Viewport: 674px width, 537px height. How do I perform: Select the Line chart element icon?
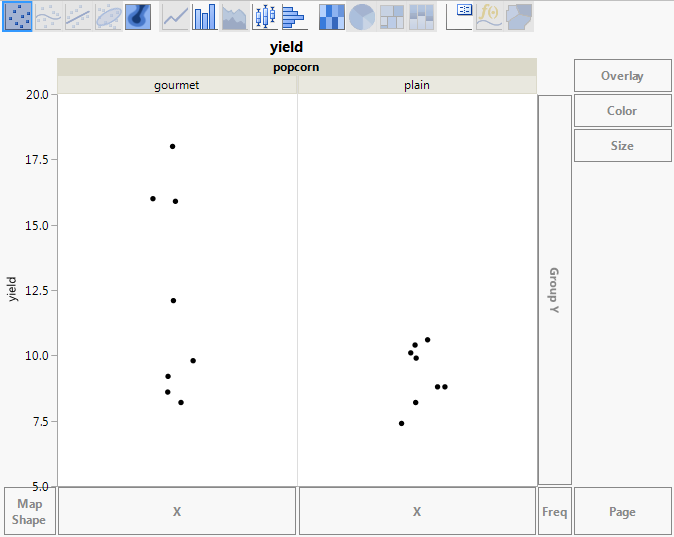click(x=175, y=17)
